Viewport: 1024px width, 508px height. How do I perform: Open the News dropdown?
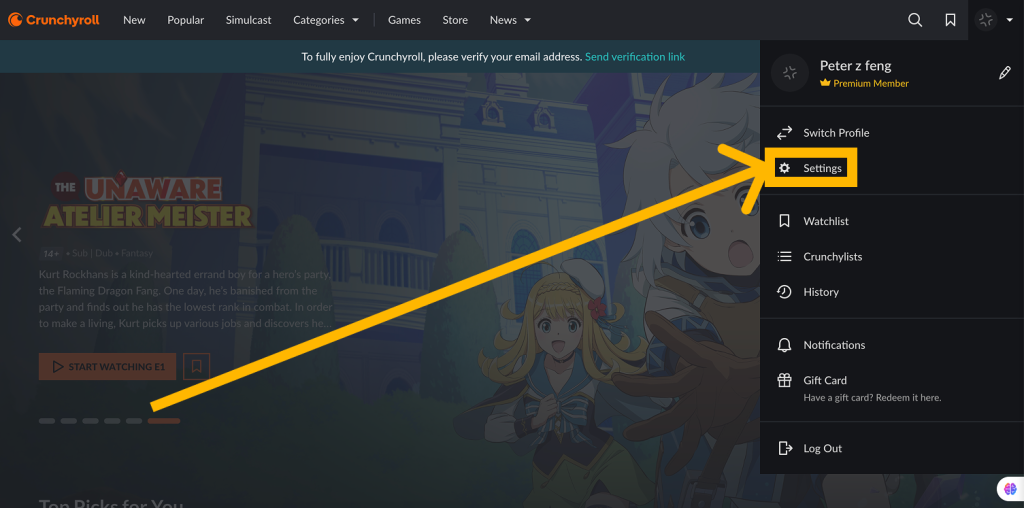tap(510, 20)
